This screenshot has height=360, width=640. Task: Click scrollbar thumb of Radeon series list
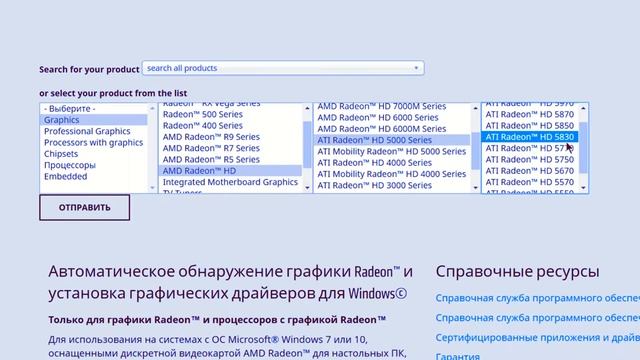coord(307,144)
